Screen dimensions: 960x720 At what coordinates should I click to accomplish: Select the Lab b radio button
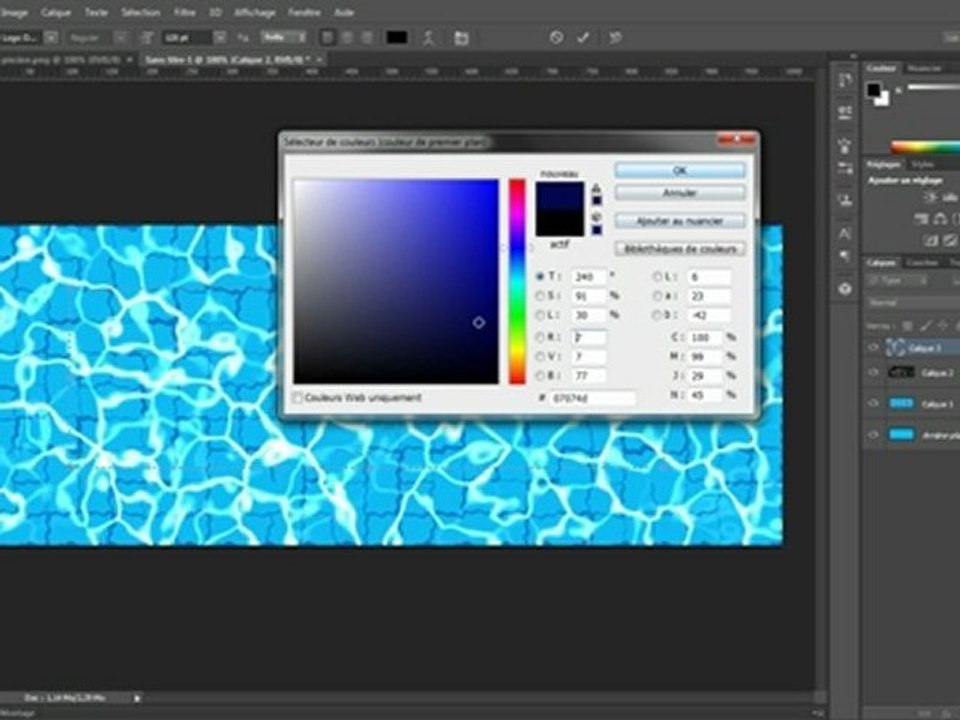point(658,315)
